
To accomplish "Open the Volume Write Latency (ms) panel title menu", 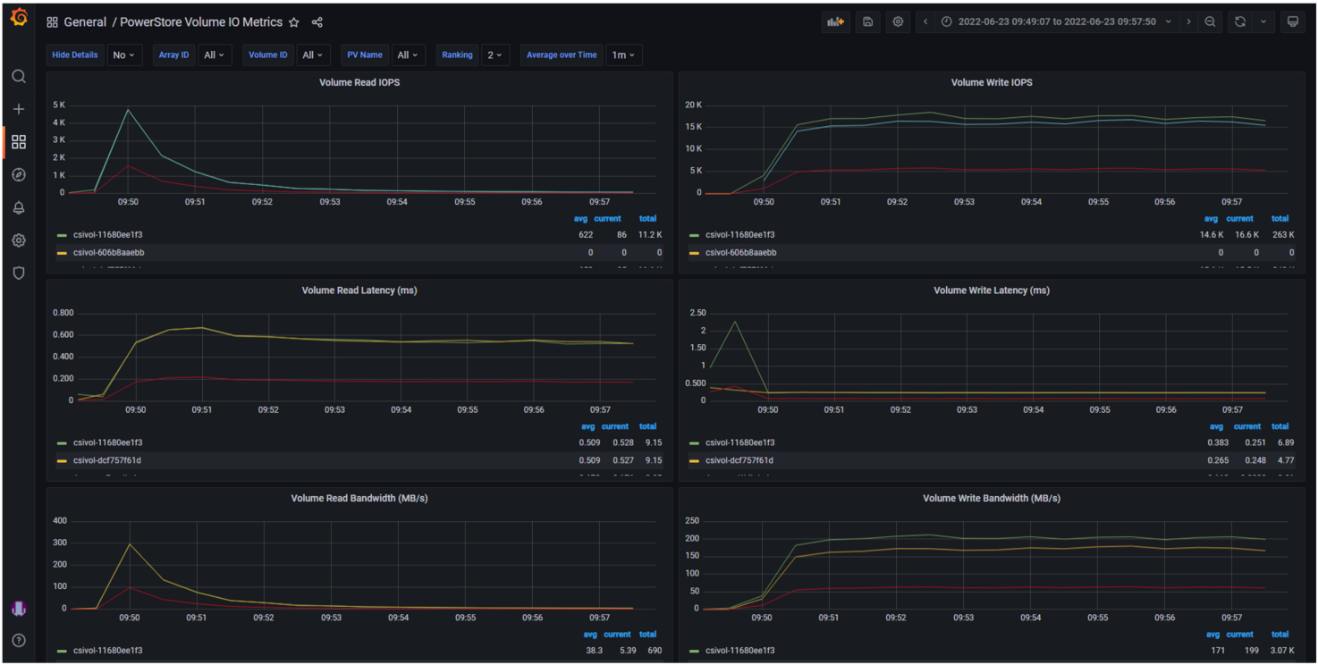I will (x=991, y=291).
